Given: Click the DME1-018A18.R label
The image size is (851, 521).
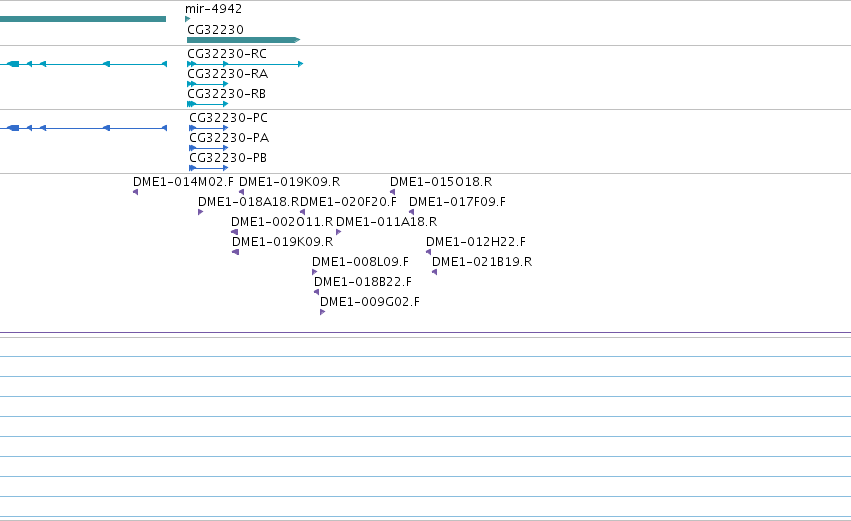Looking at the screenshot, I should click(x=249, y=202).
